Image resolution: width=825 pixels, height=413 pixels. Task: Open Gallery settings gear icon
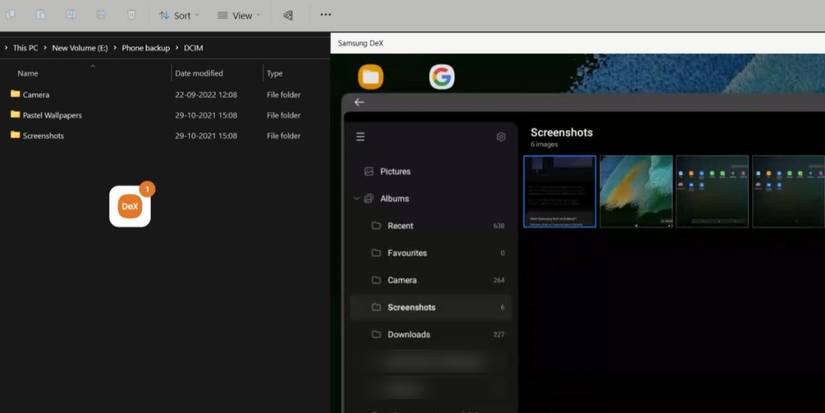(501, 137)
